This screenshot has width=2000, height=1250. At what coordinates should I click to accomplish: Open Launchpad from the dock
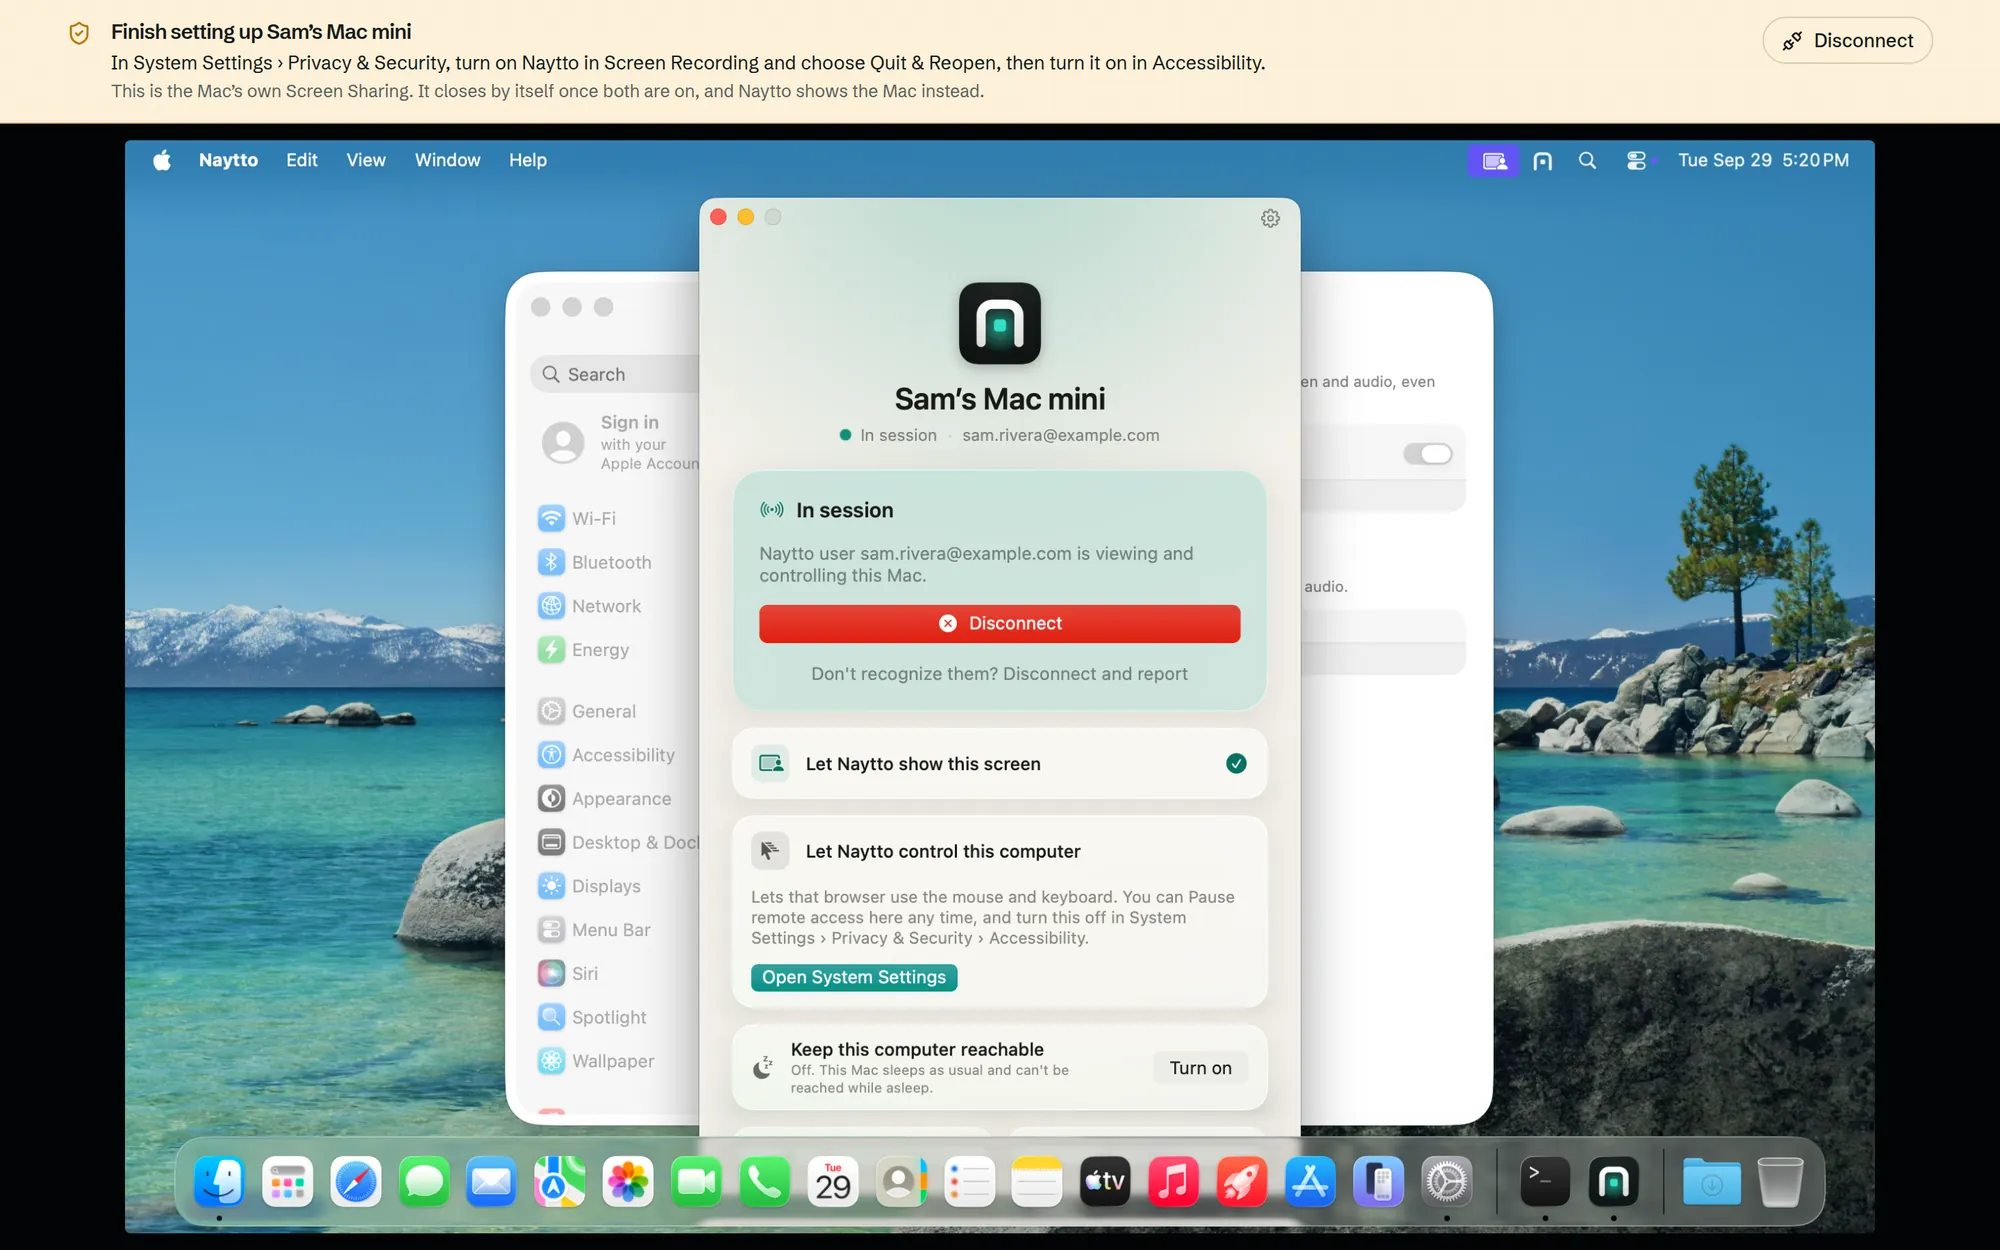click(x=288, y=1183)
